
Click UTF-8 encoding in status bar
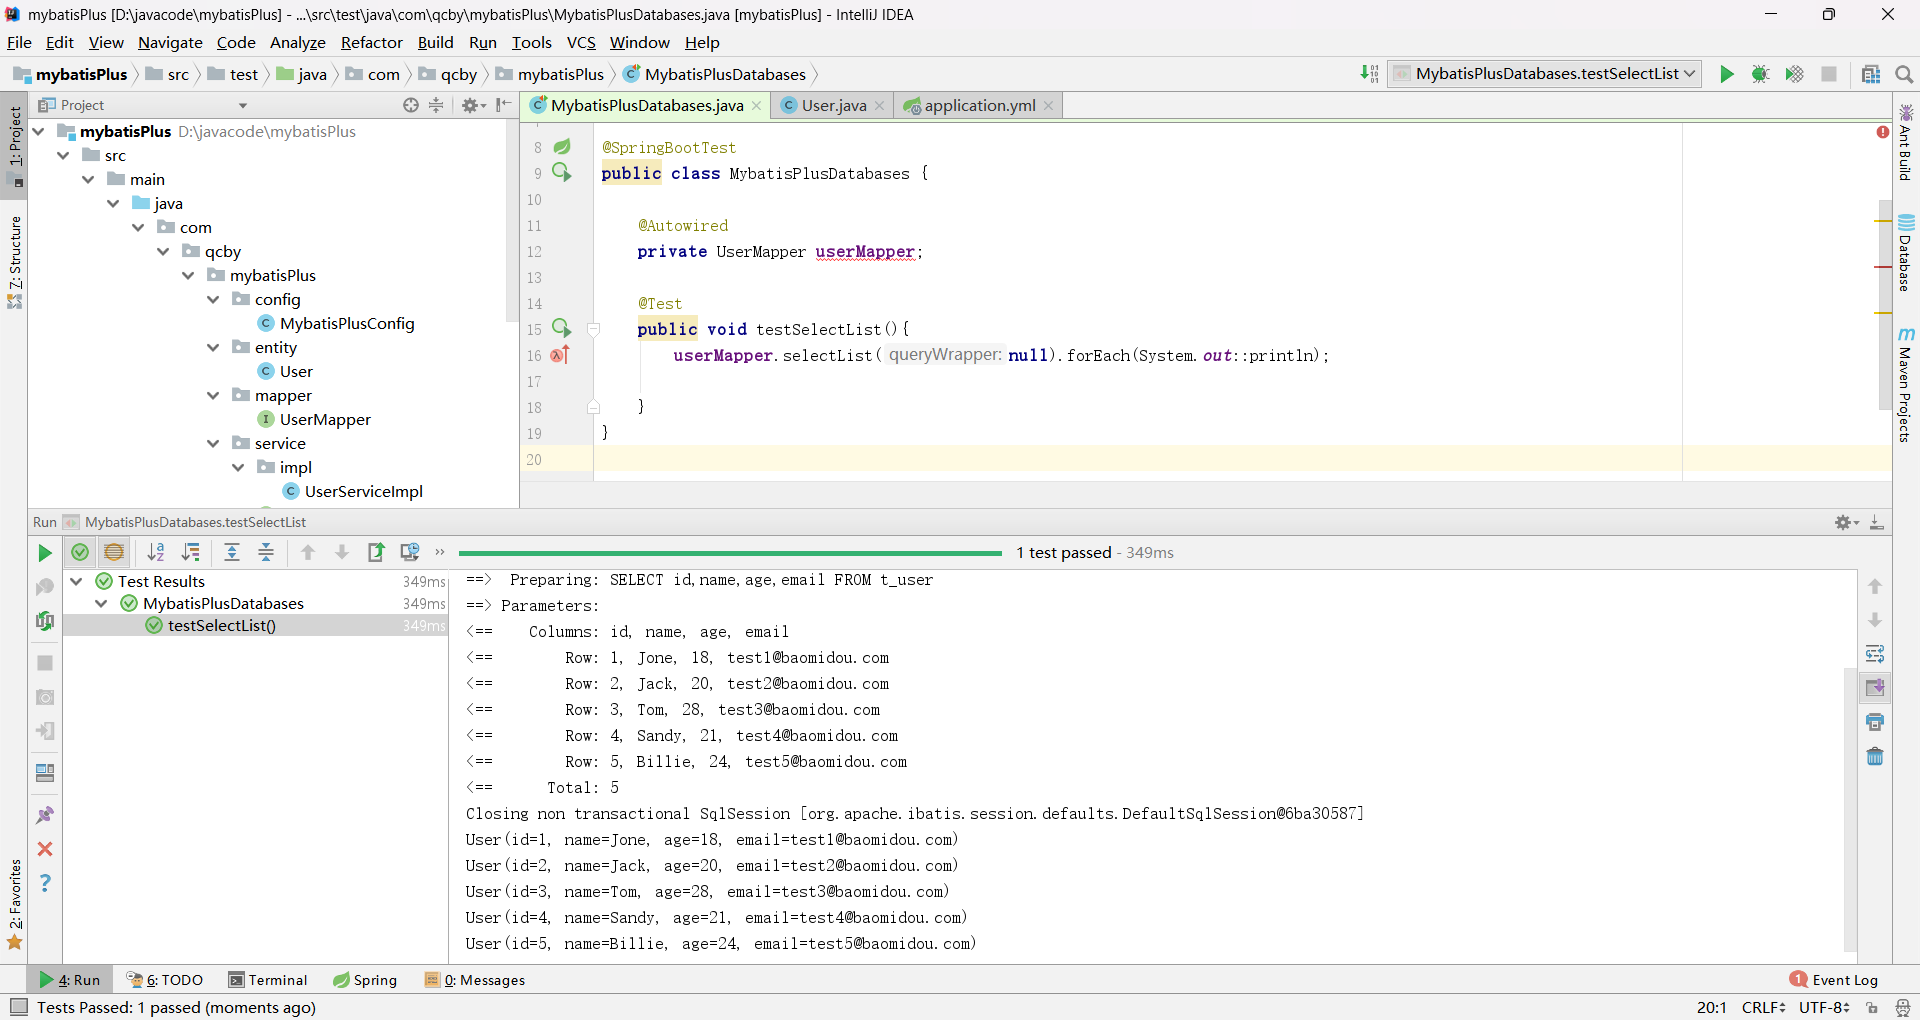point(1825,1007)
